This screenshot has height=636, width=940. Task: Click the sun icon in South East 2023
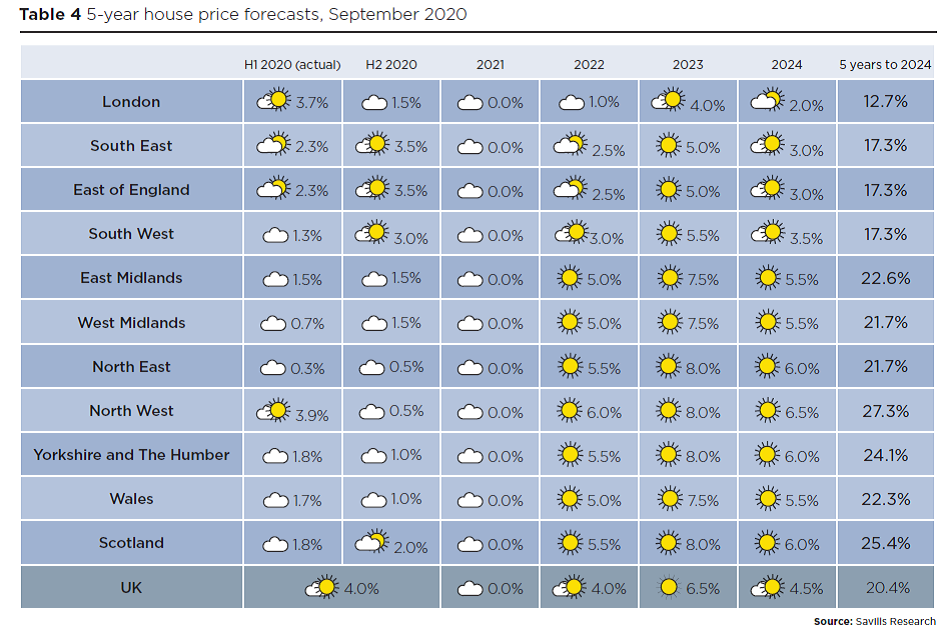(668, 146)
